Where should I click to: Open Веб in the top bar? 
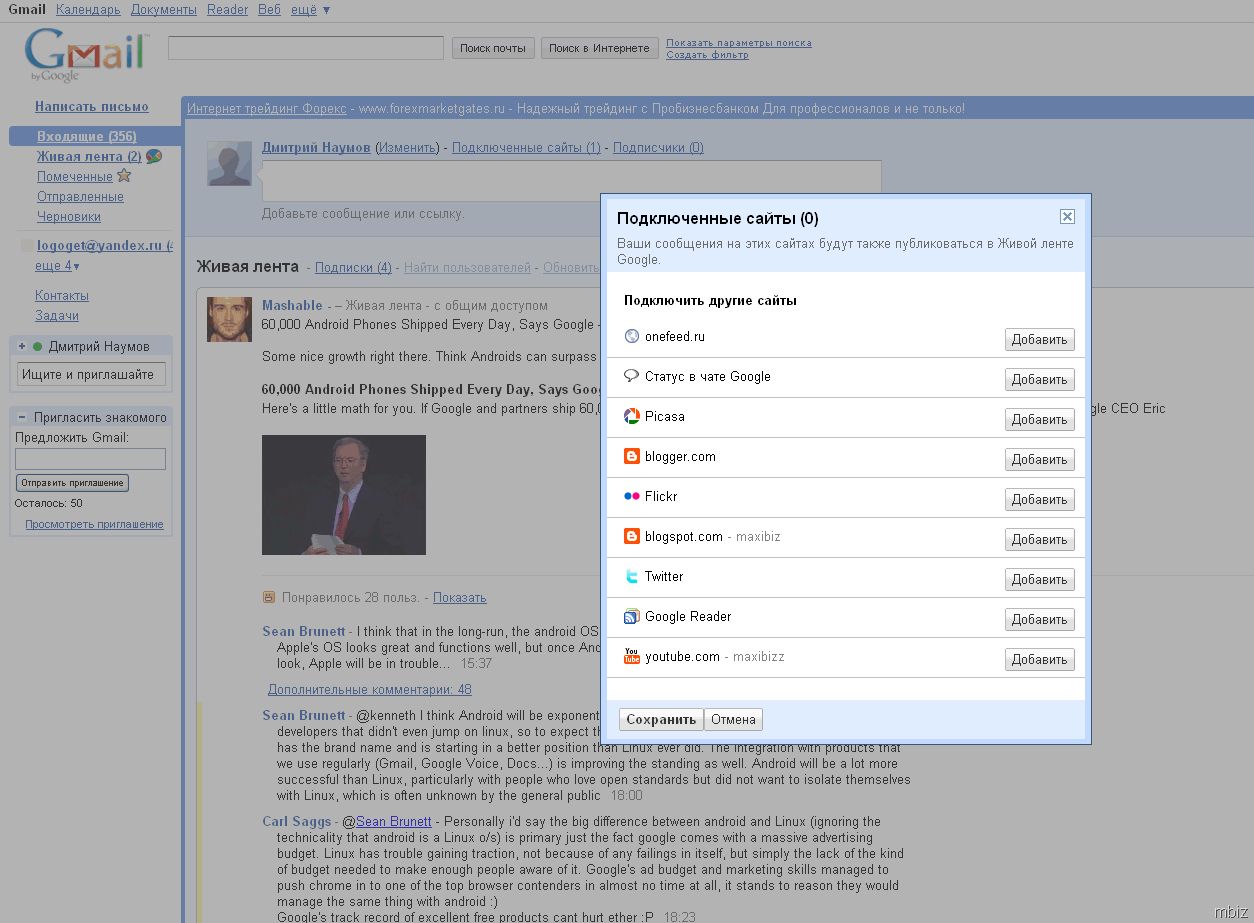[x=269, y=10]
